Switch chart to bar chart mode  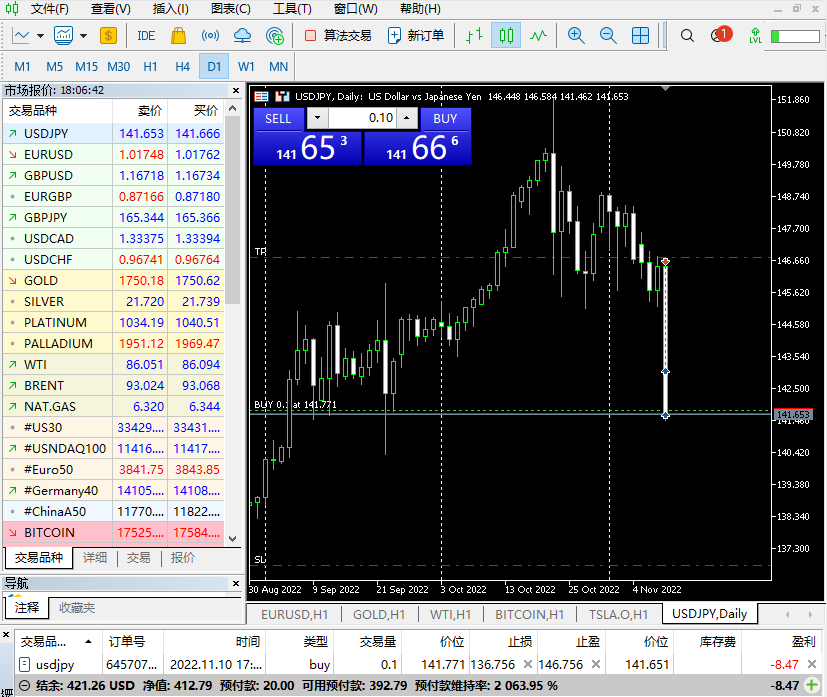pyautogui.click(x=474, y=36)
